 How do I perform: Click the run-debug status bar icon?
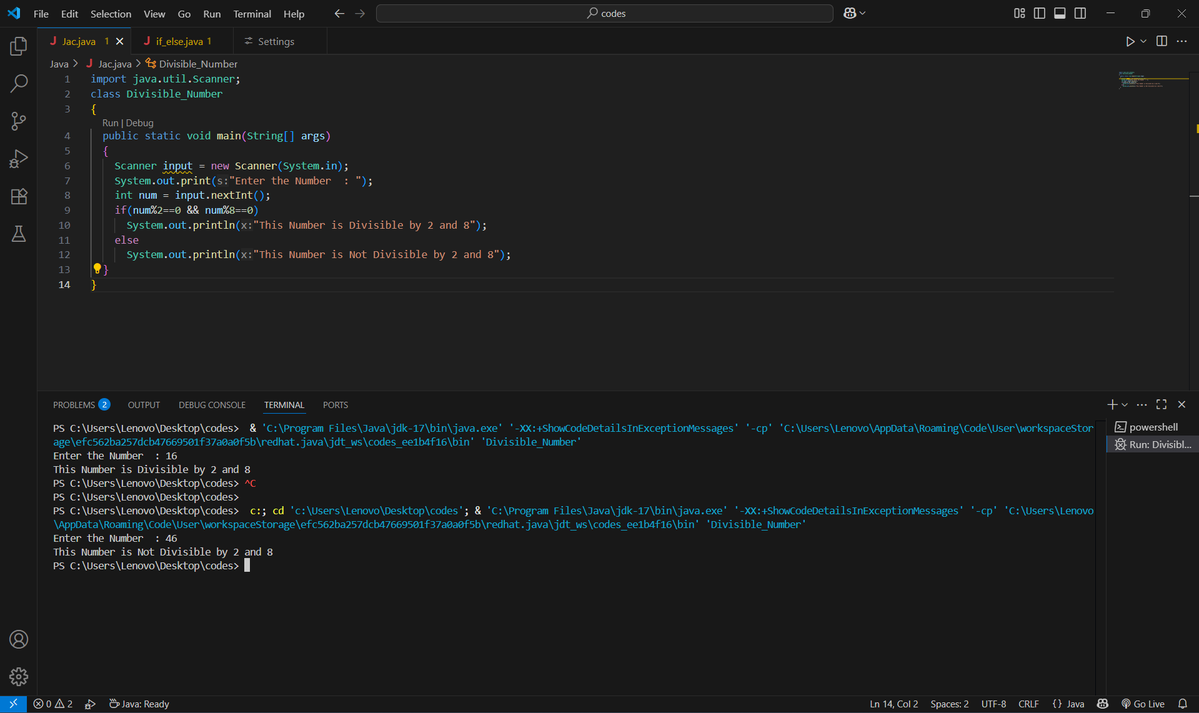click(x=90, y=704)
